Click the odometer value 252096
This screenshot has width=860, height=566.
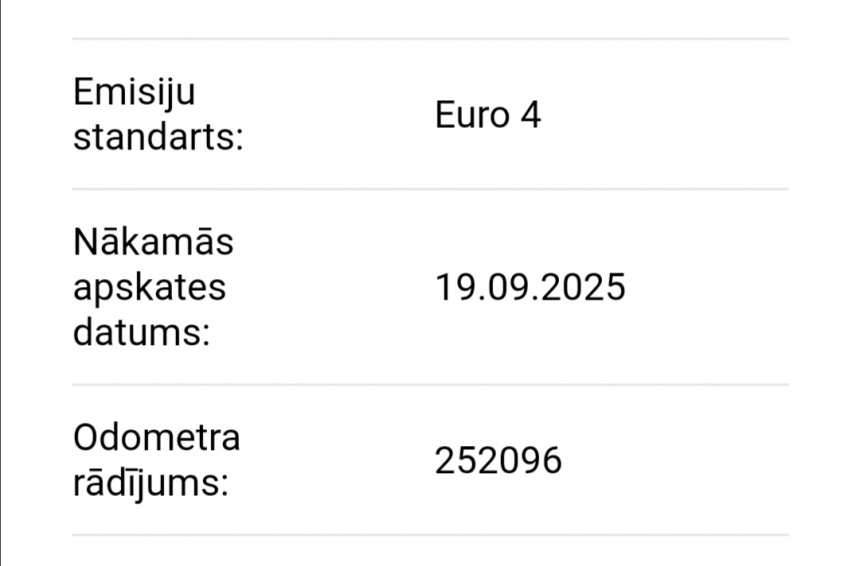pyautogui.click(x=498, y=460)
